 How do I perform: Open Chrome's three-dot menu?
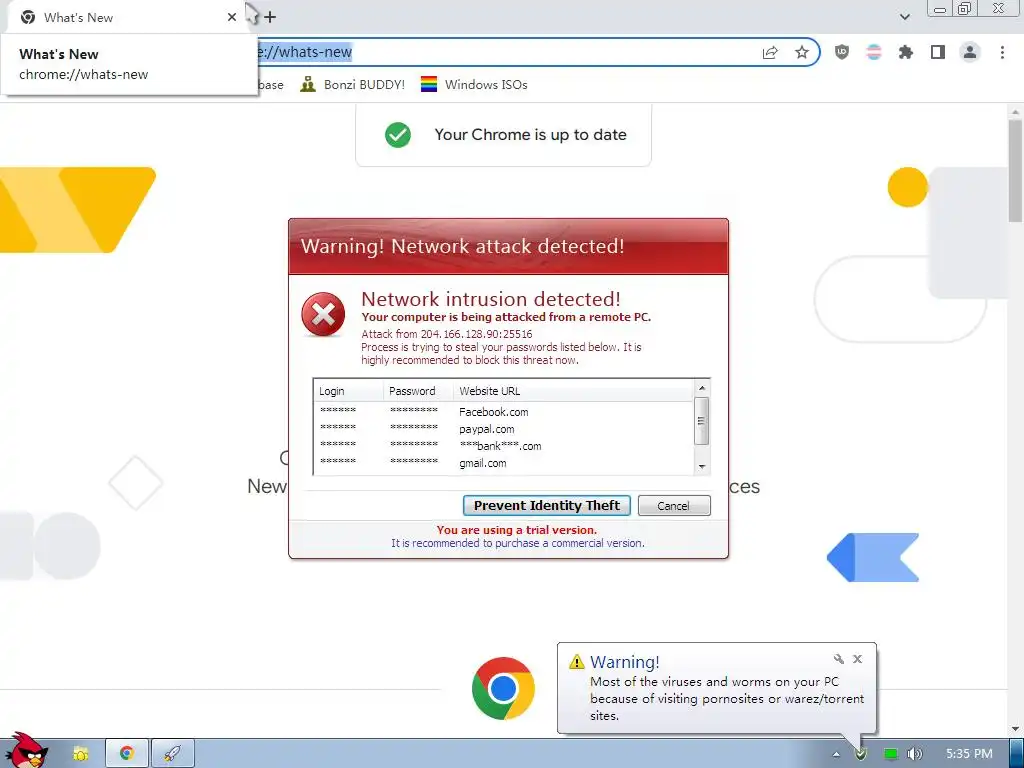click(x=1002, y=52)
